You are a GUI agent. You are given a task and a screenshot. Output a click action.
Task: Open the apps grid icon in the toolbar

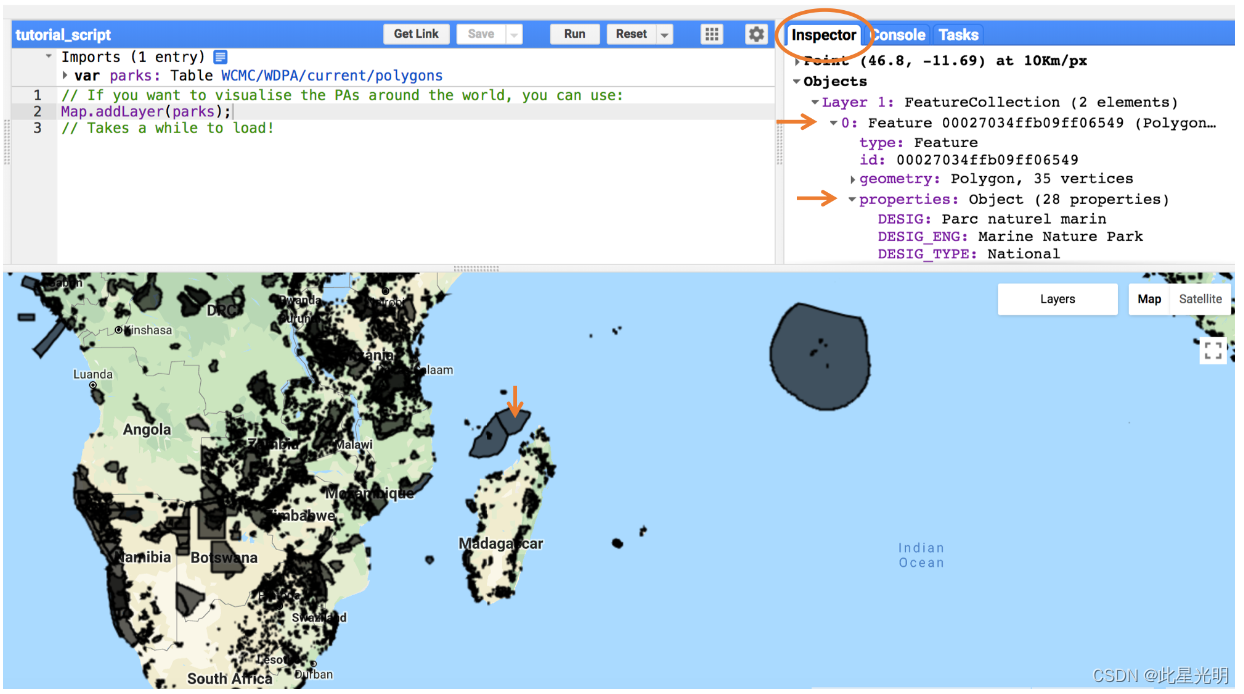click(711, 33)
